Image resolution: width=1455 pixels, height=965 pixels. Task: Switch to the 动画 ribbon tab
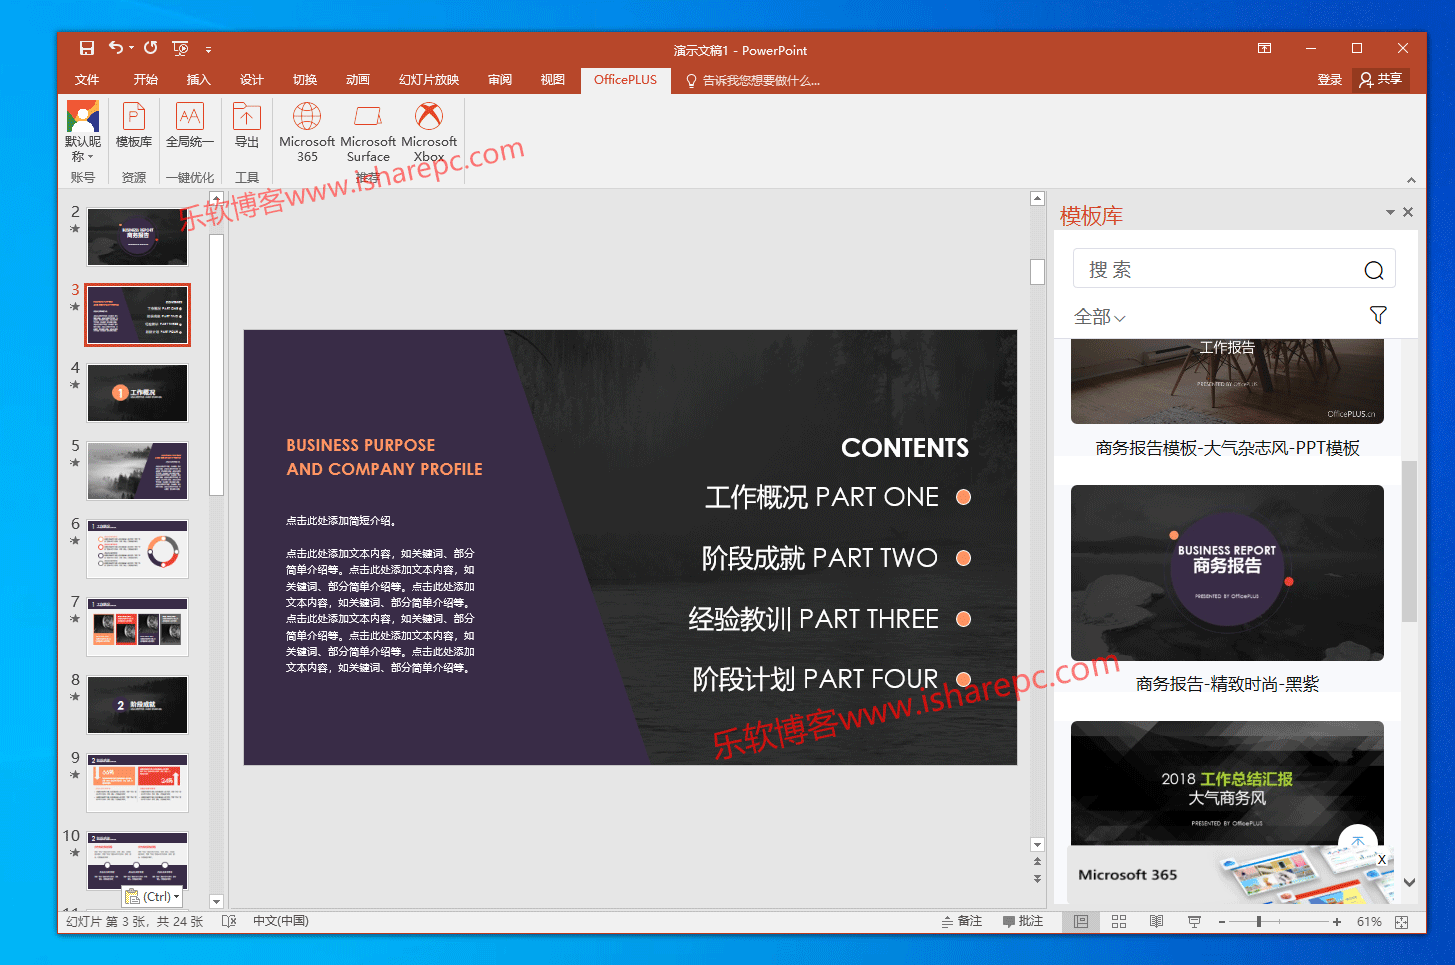pyautogui.click(x=358, y=80)
